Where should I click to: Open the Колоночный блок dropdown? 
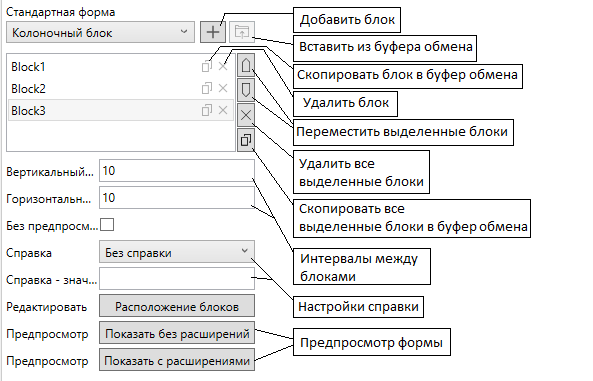101,32
